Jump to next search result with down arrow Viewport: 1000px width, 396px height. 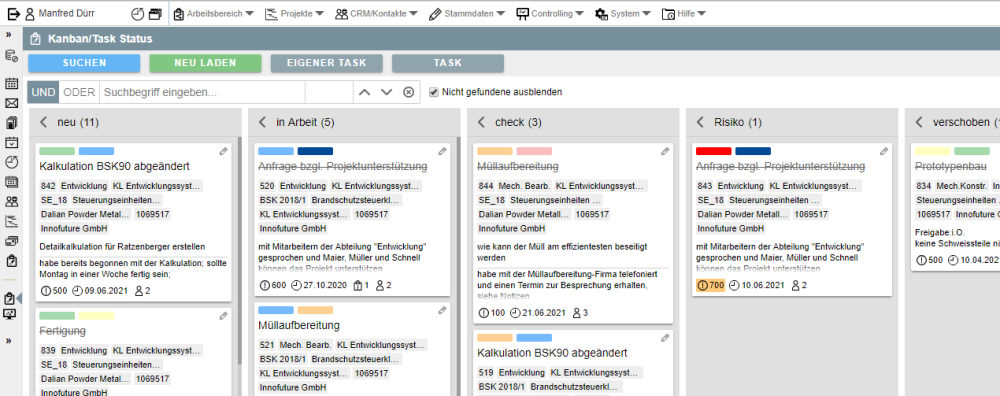[386, 92]
